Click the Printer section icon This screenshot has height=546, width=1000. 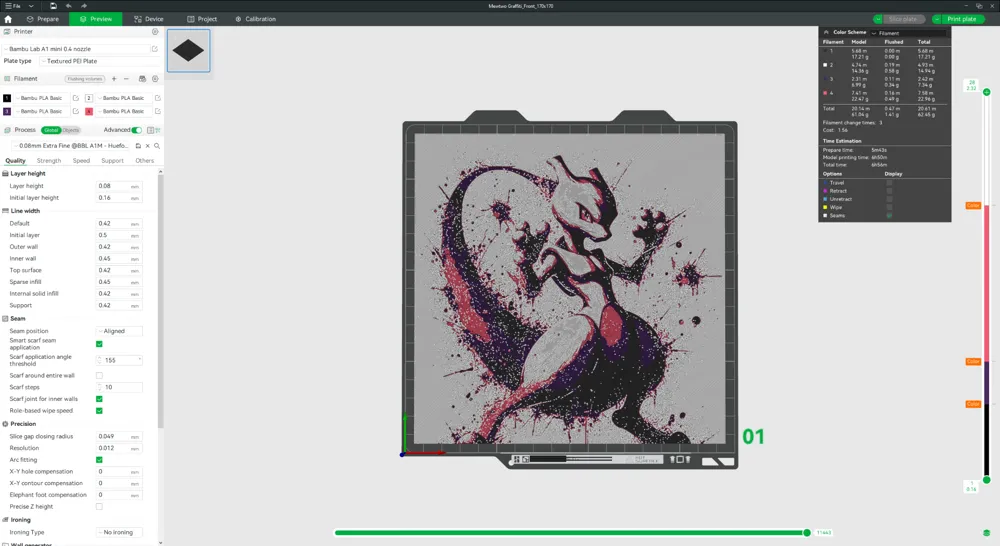click(x=7, y=31)
